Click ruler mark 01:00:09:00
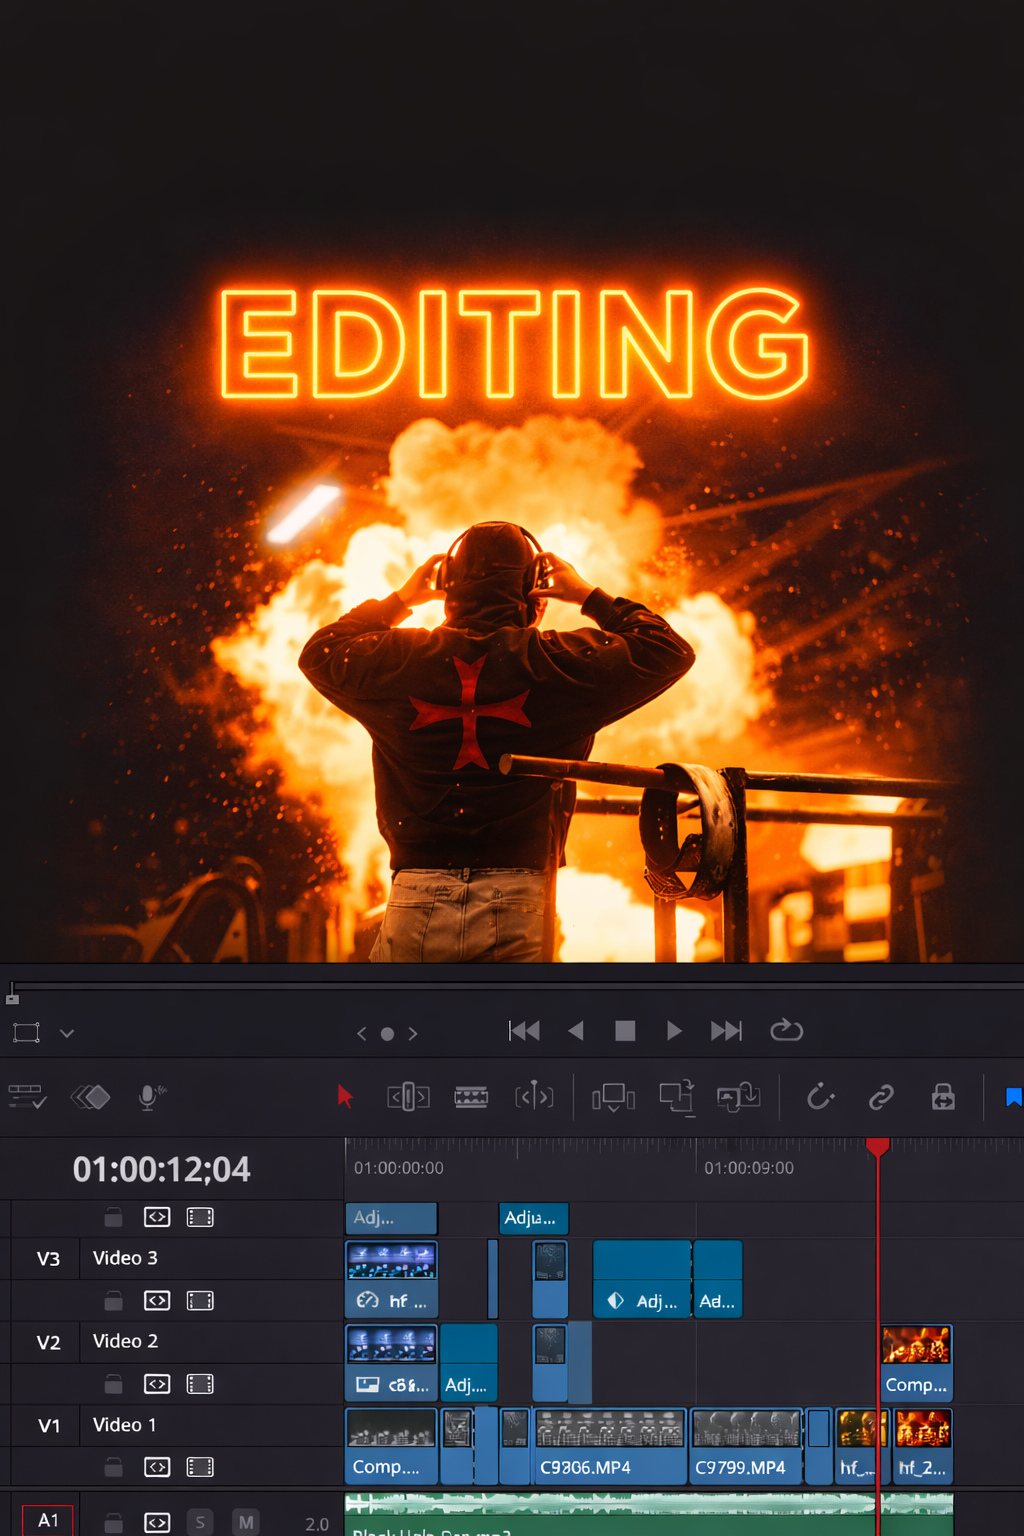1024x1536 pixels. [749, 1168]
